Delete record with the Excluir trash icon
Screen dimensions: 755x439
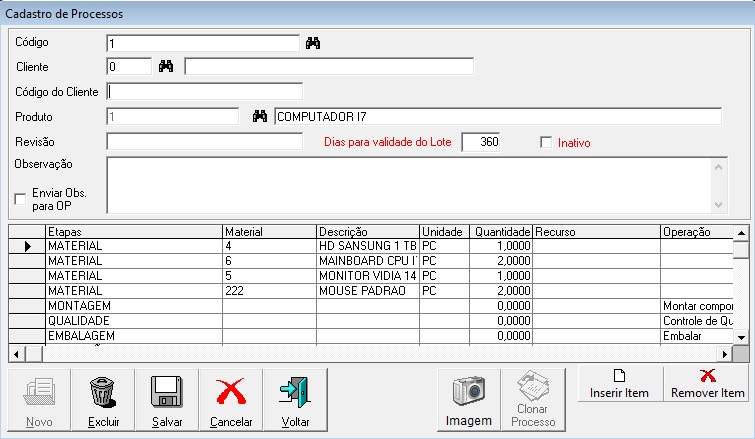(103, 398)
